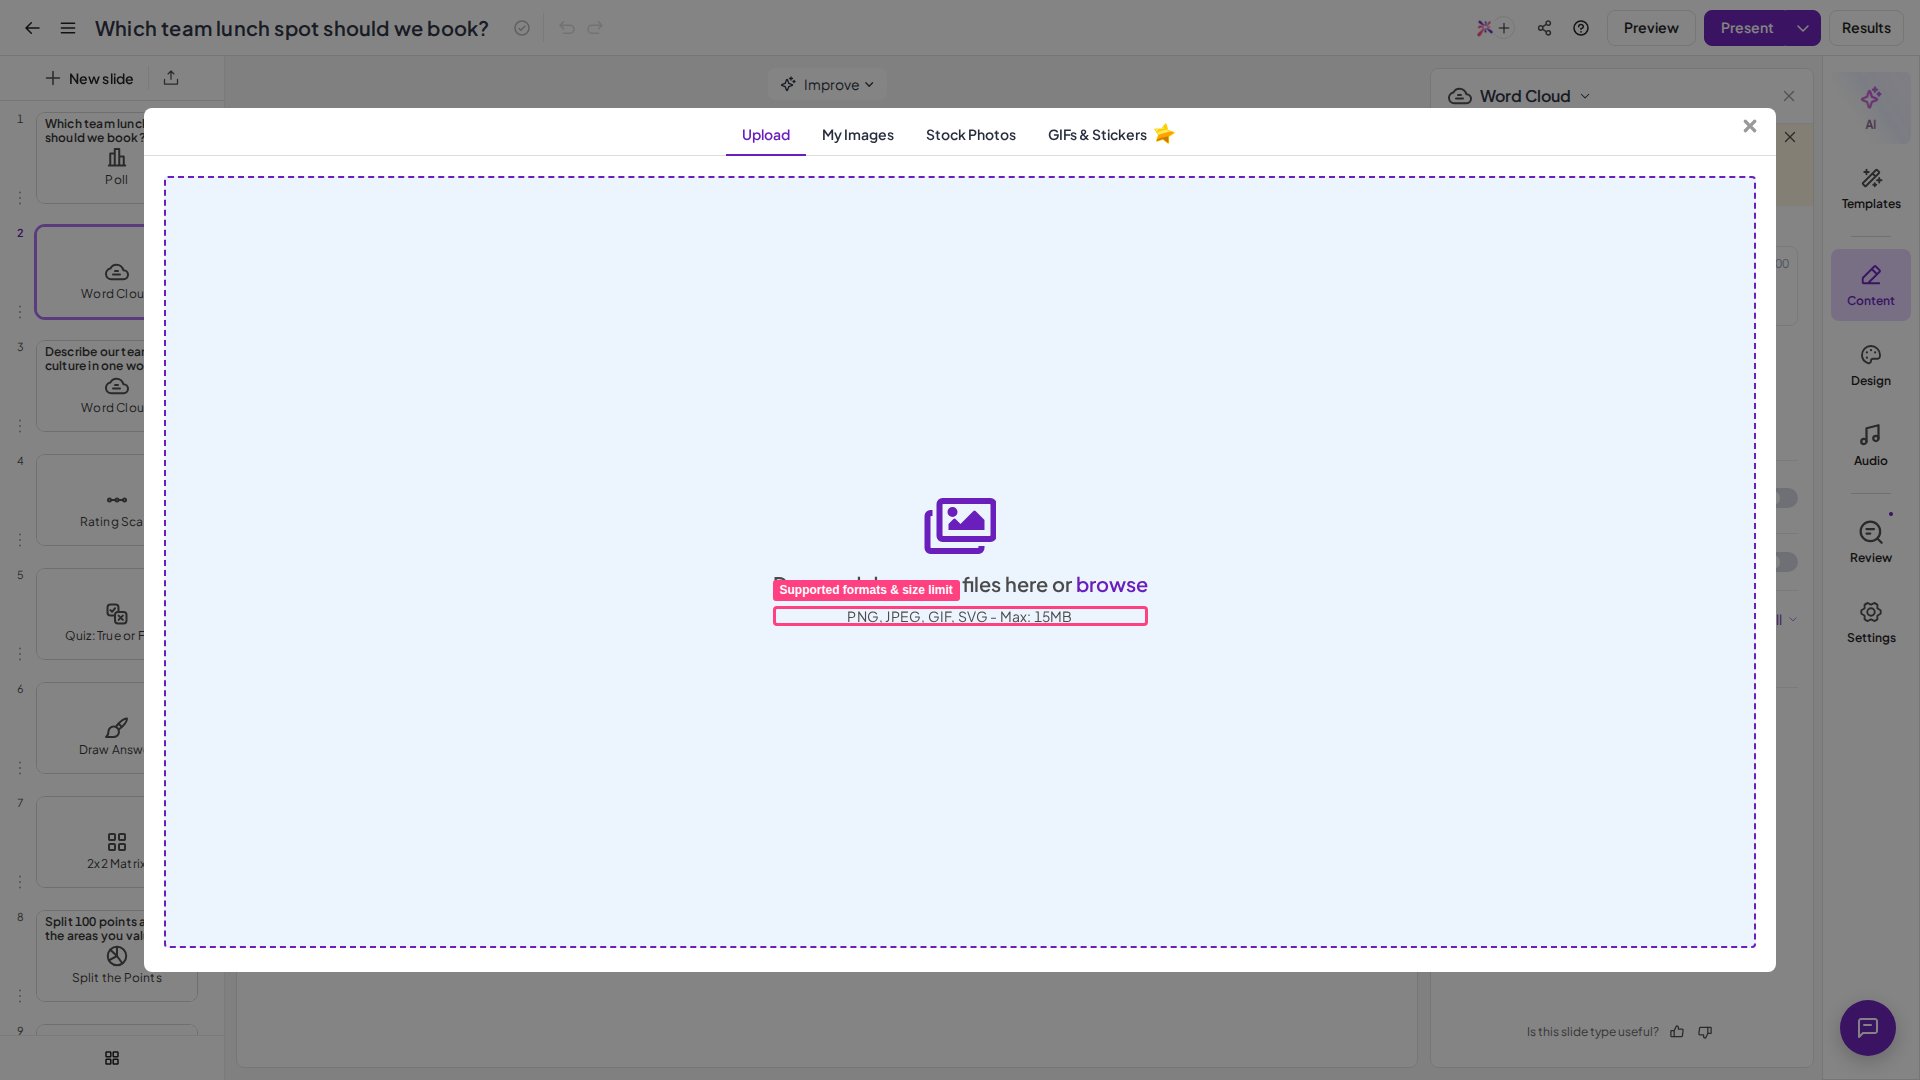Click the import upload icon beside New slide
Screen dimensions: 1920x1080
tap(171, 78)
